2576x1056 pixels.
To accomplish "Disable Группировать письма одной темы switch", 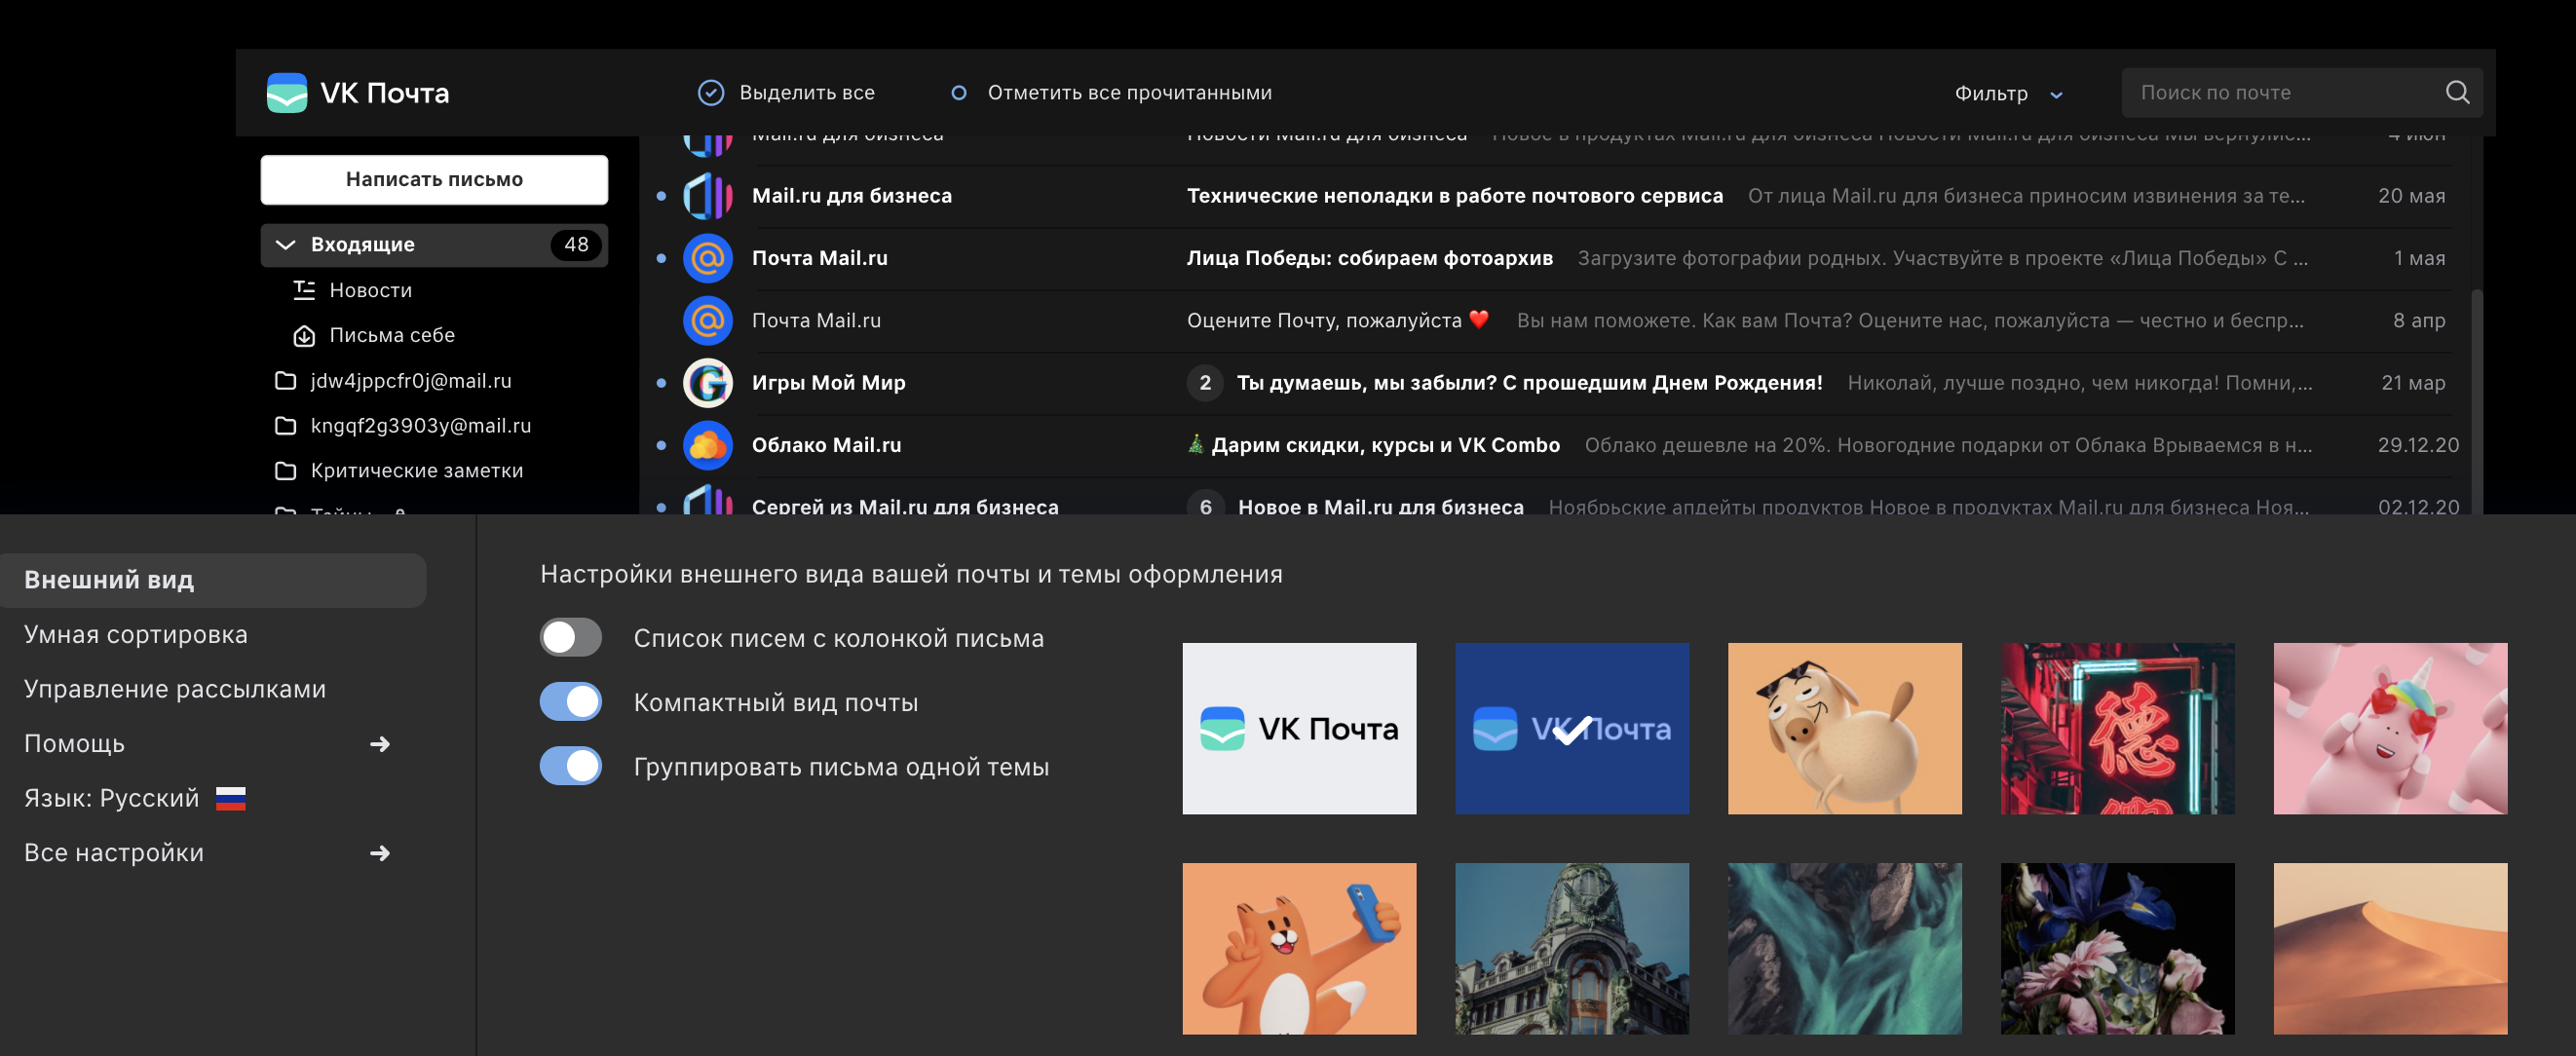I will click(x=571, y=766).
